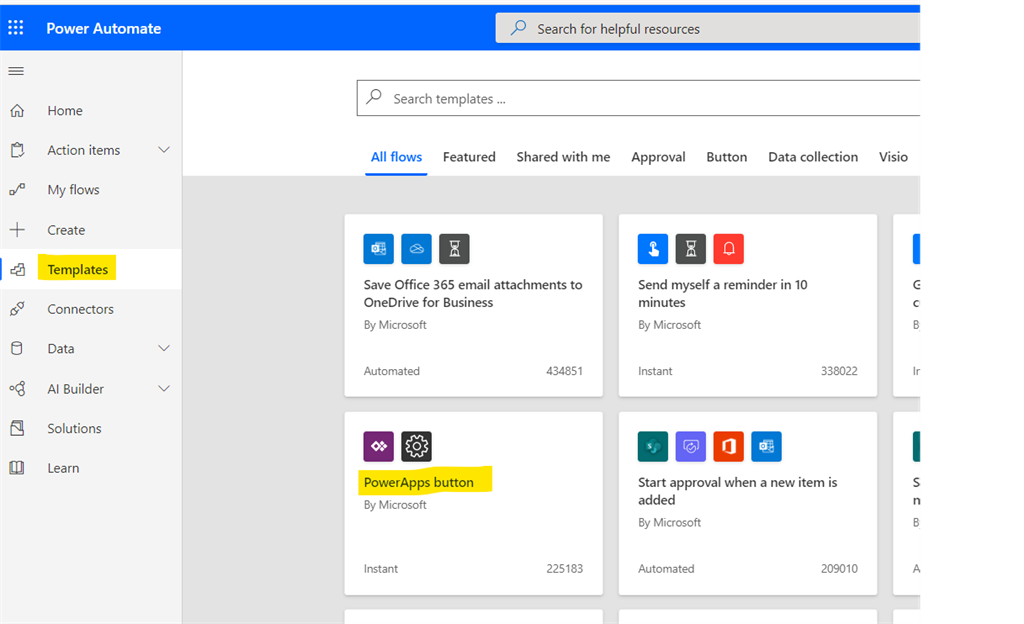The height and width of the screenshot is (624, 1024).
Task: Click the Create plus icon
Action: click(17, 230)
